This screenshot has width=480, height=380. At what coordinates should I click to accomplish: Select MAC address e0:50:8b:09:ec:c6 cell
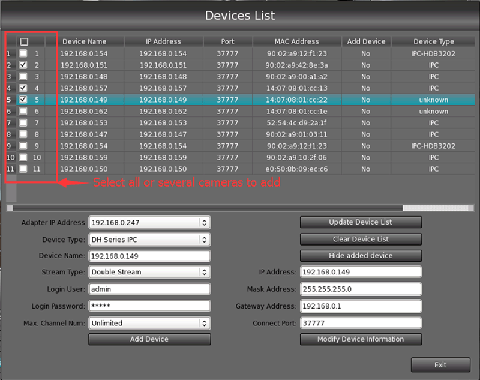tap(297, 169)
